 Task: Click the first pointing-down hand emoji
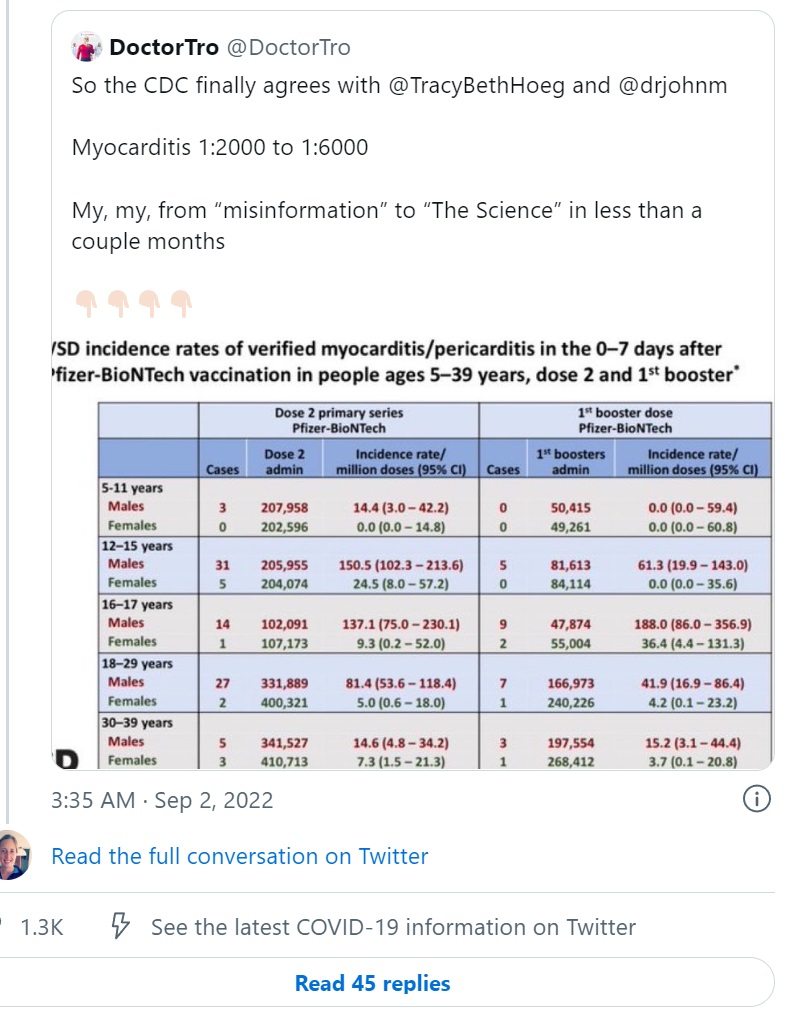click(85, 300)
